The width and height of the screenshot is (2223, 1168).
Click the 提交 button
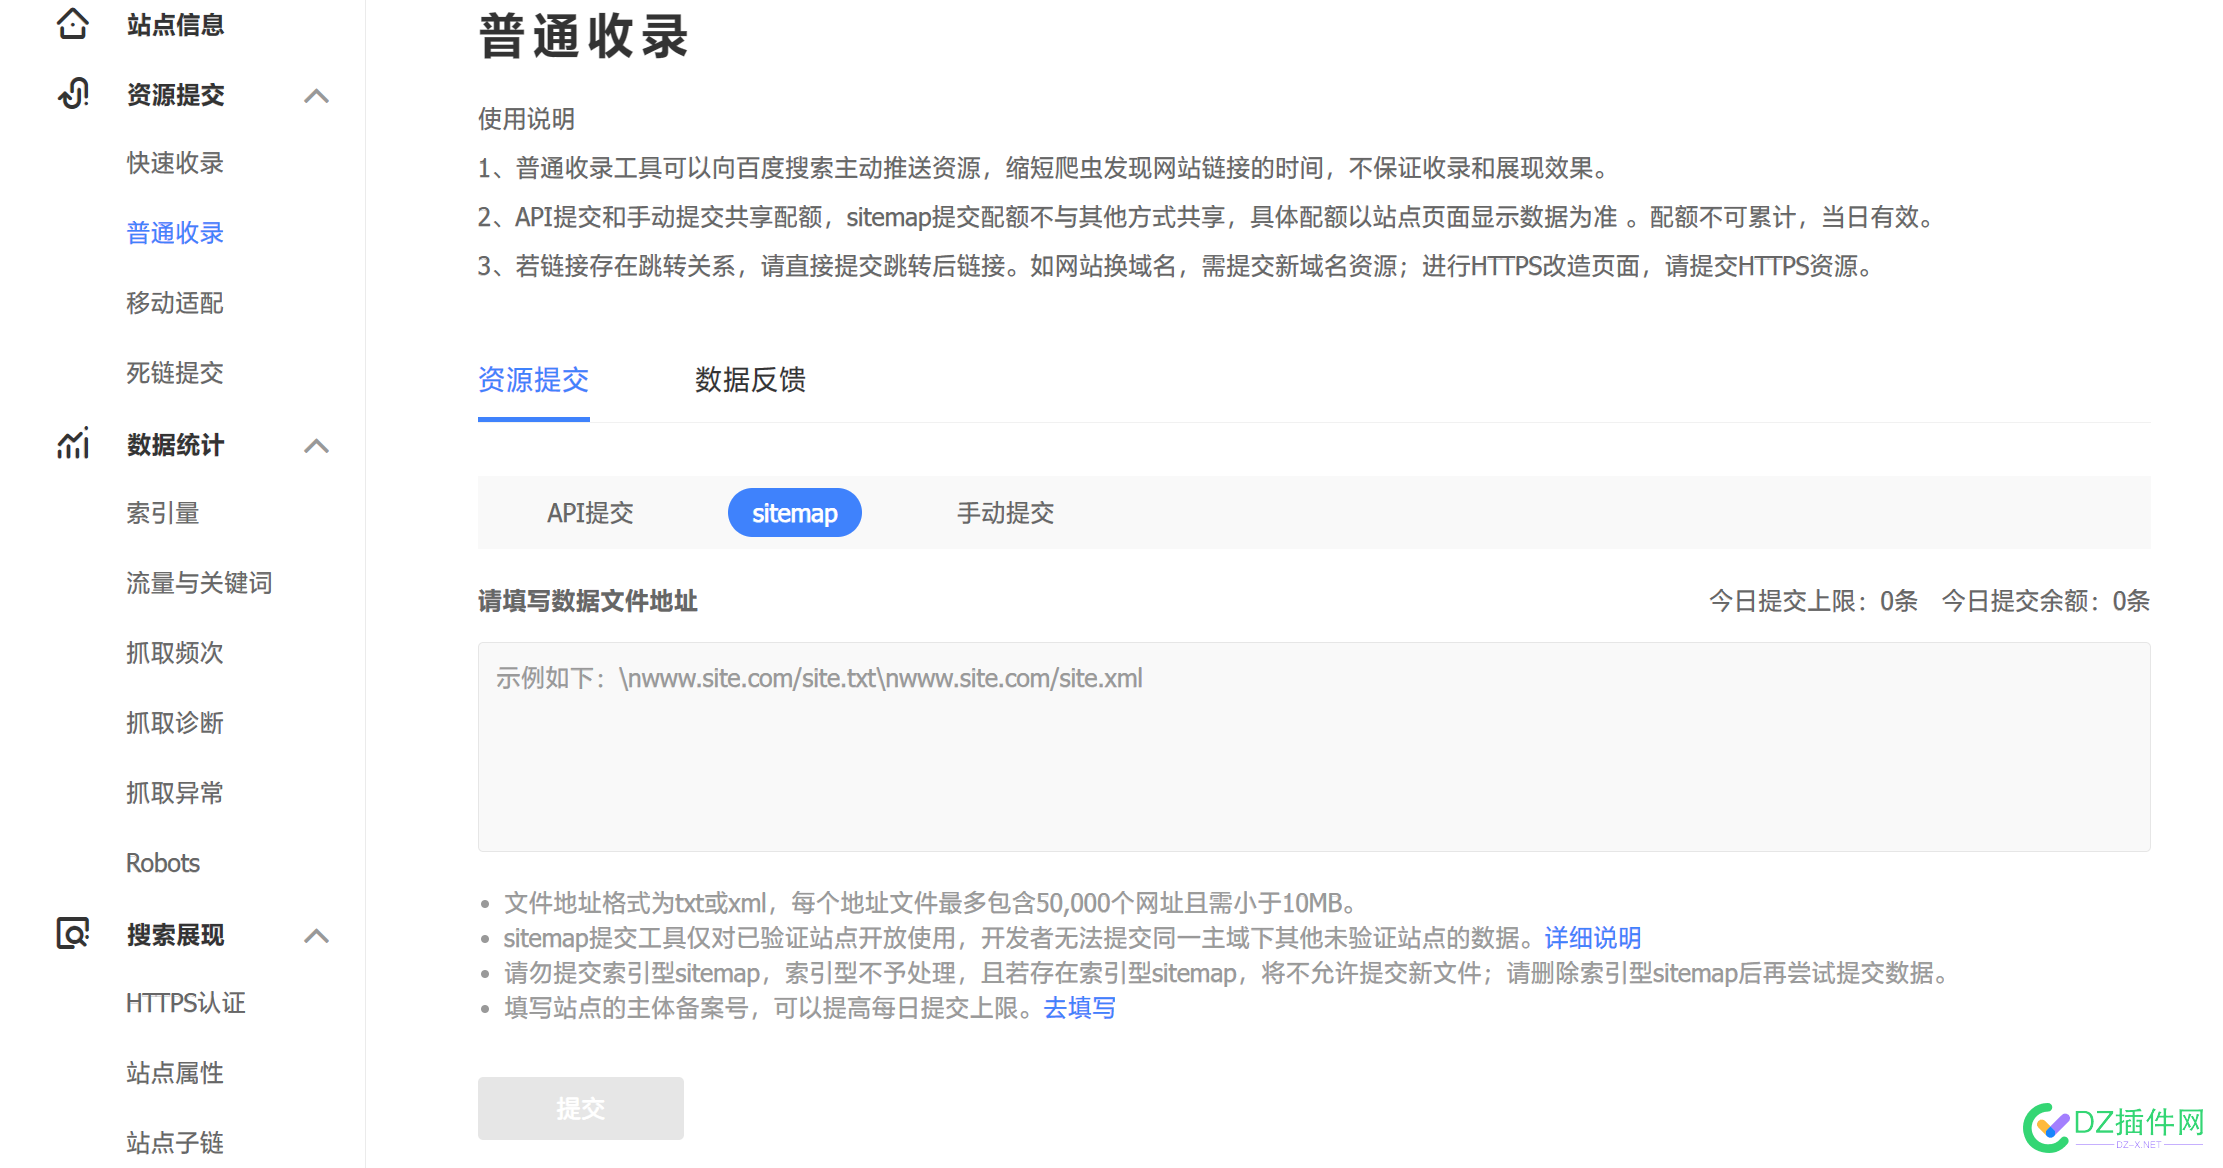[581, 1108]
